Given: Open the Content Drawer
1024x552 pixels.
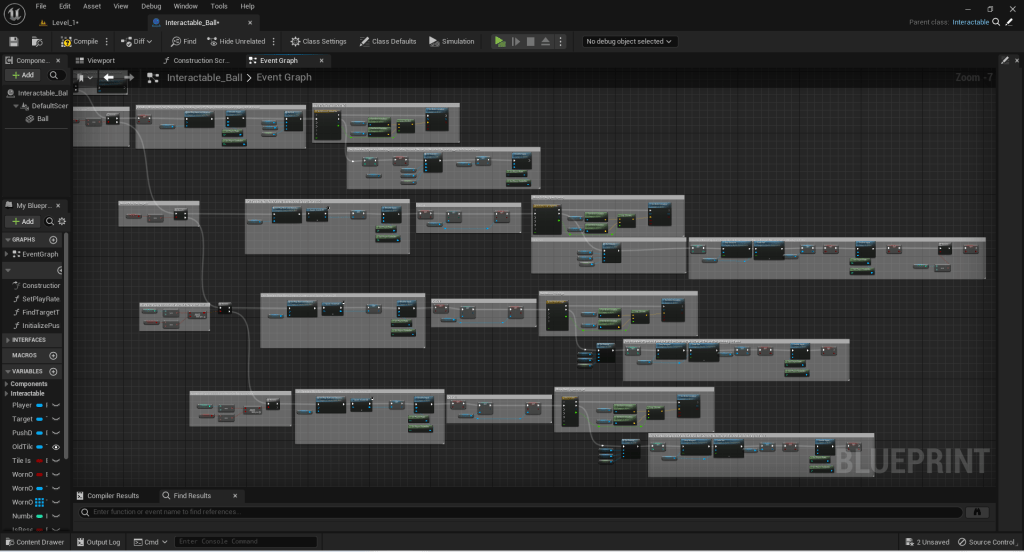Looking at the screenshot, I should click(34, 542).
